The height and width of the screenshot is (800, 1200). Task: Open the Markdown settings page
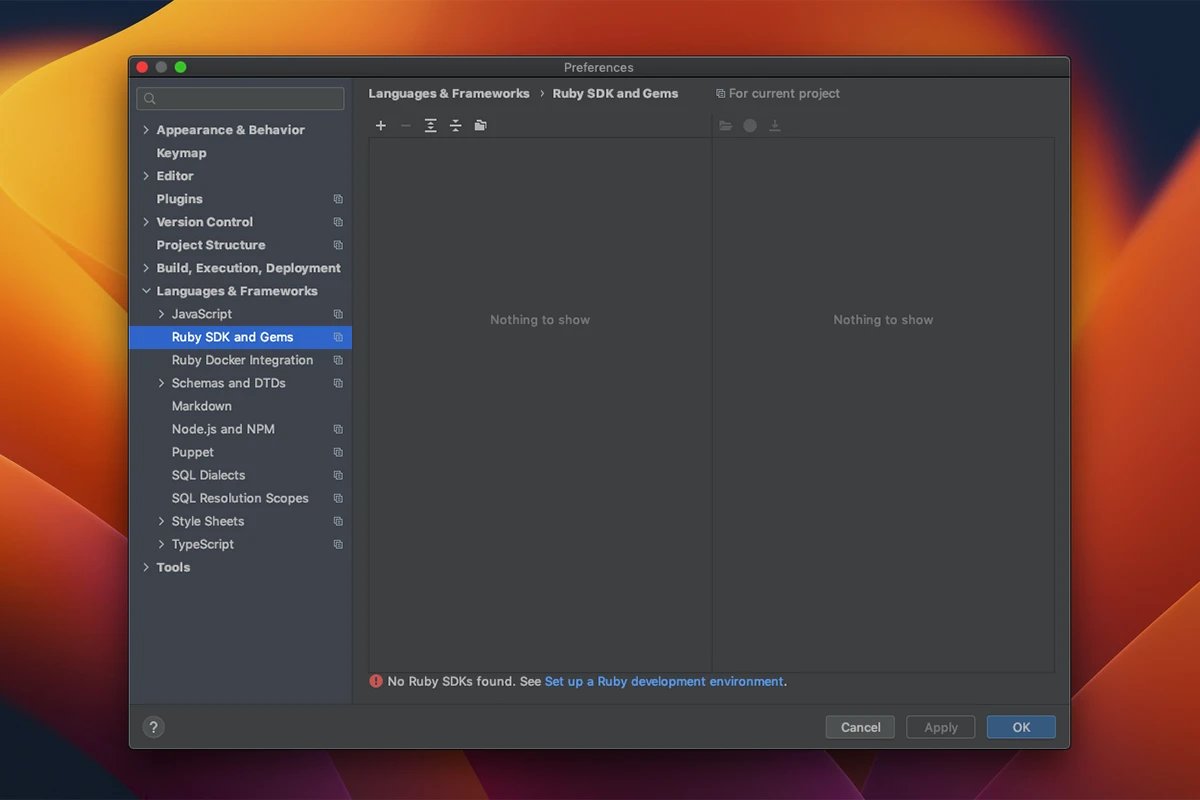(x=202, y=406)
